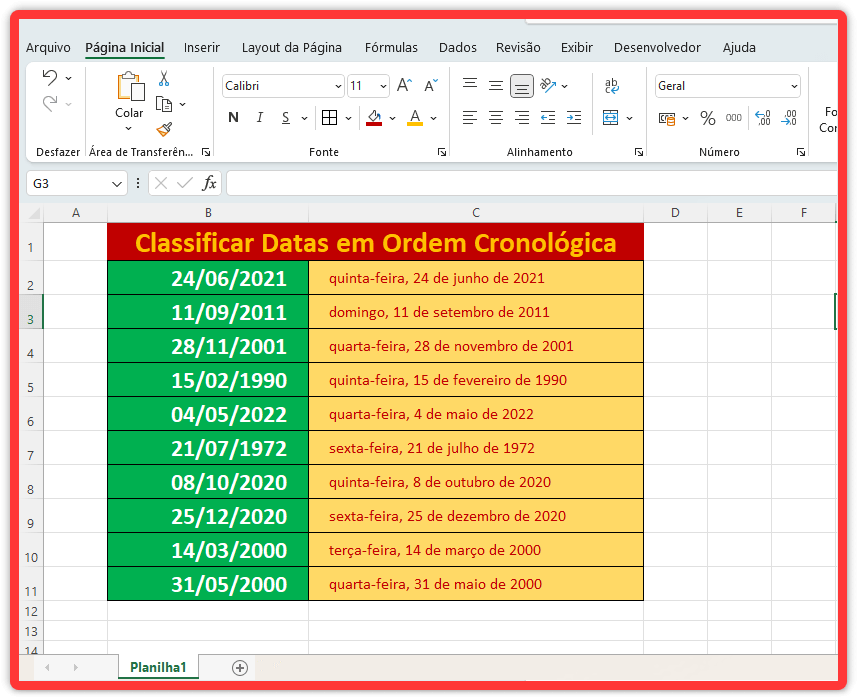The width and height of the screenshot is (857, 700).
Task: Click the Undo arrow icon
Action: pos(48,78)
